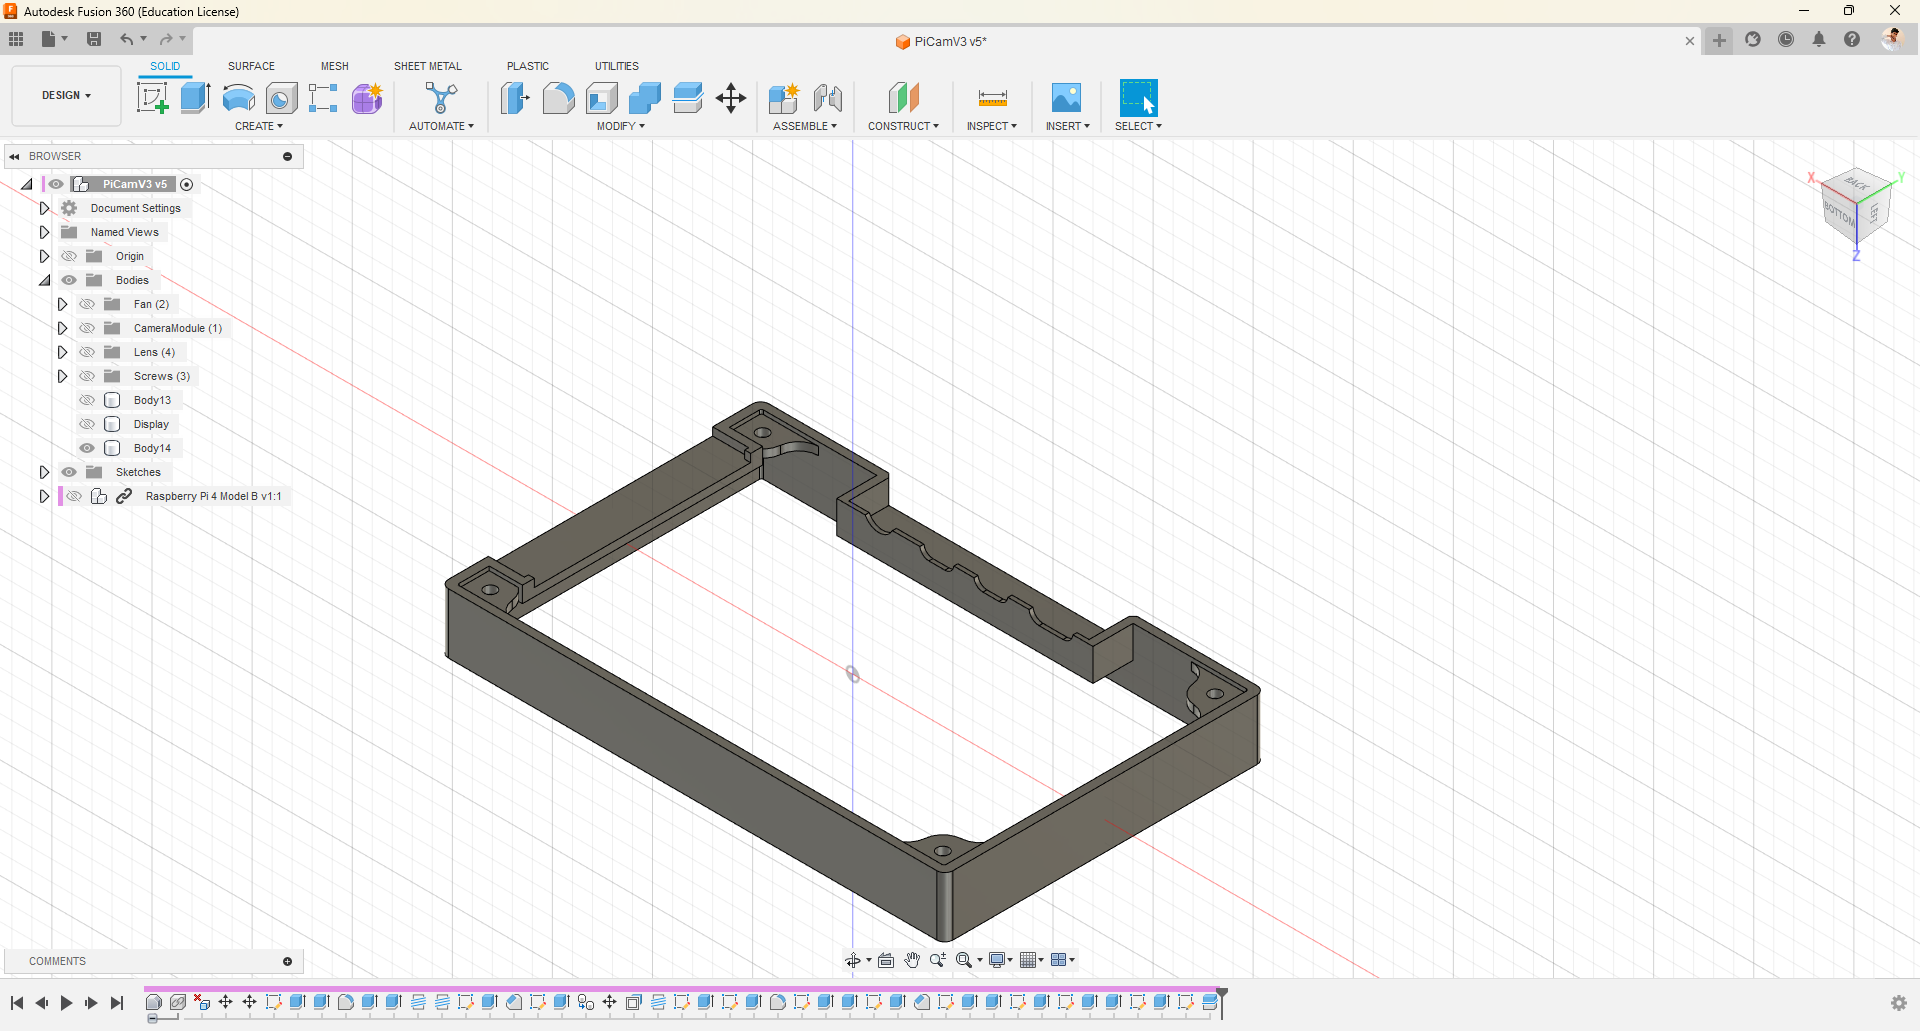1920x1031 pixels.
Task: Undo the last action
Action: point(127,39)
